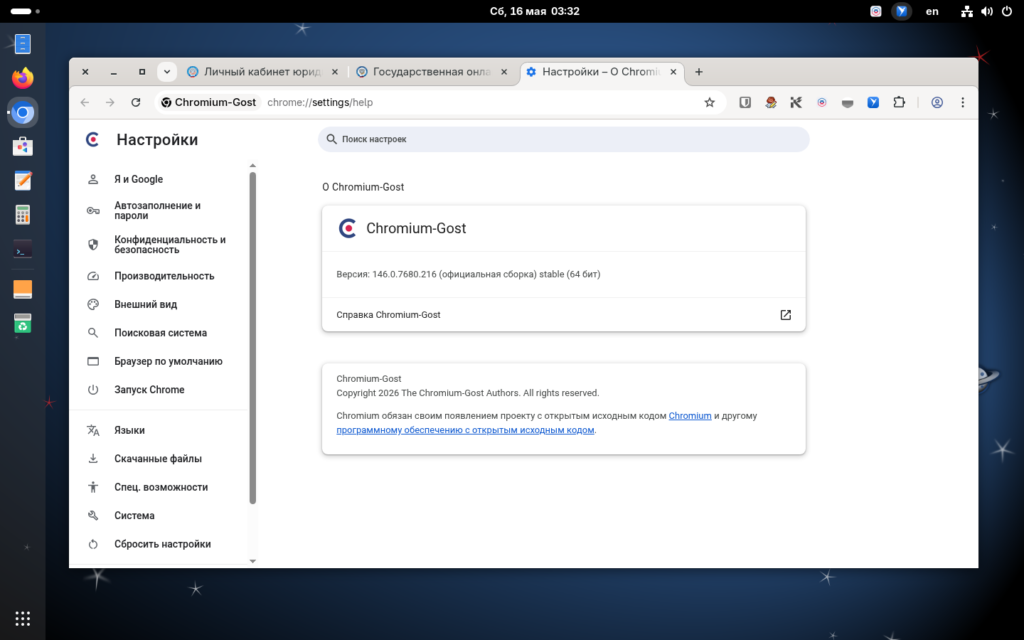1024x640 pixels.
Task: Open the Extensions puzzle-piece menu
Action: point(899,103)
